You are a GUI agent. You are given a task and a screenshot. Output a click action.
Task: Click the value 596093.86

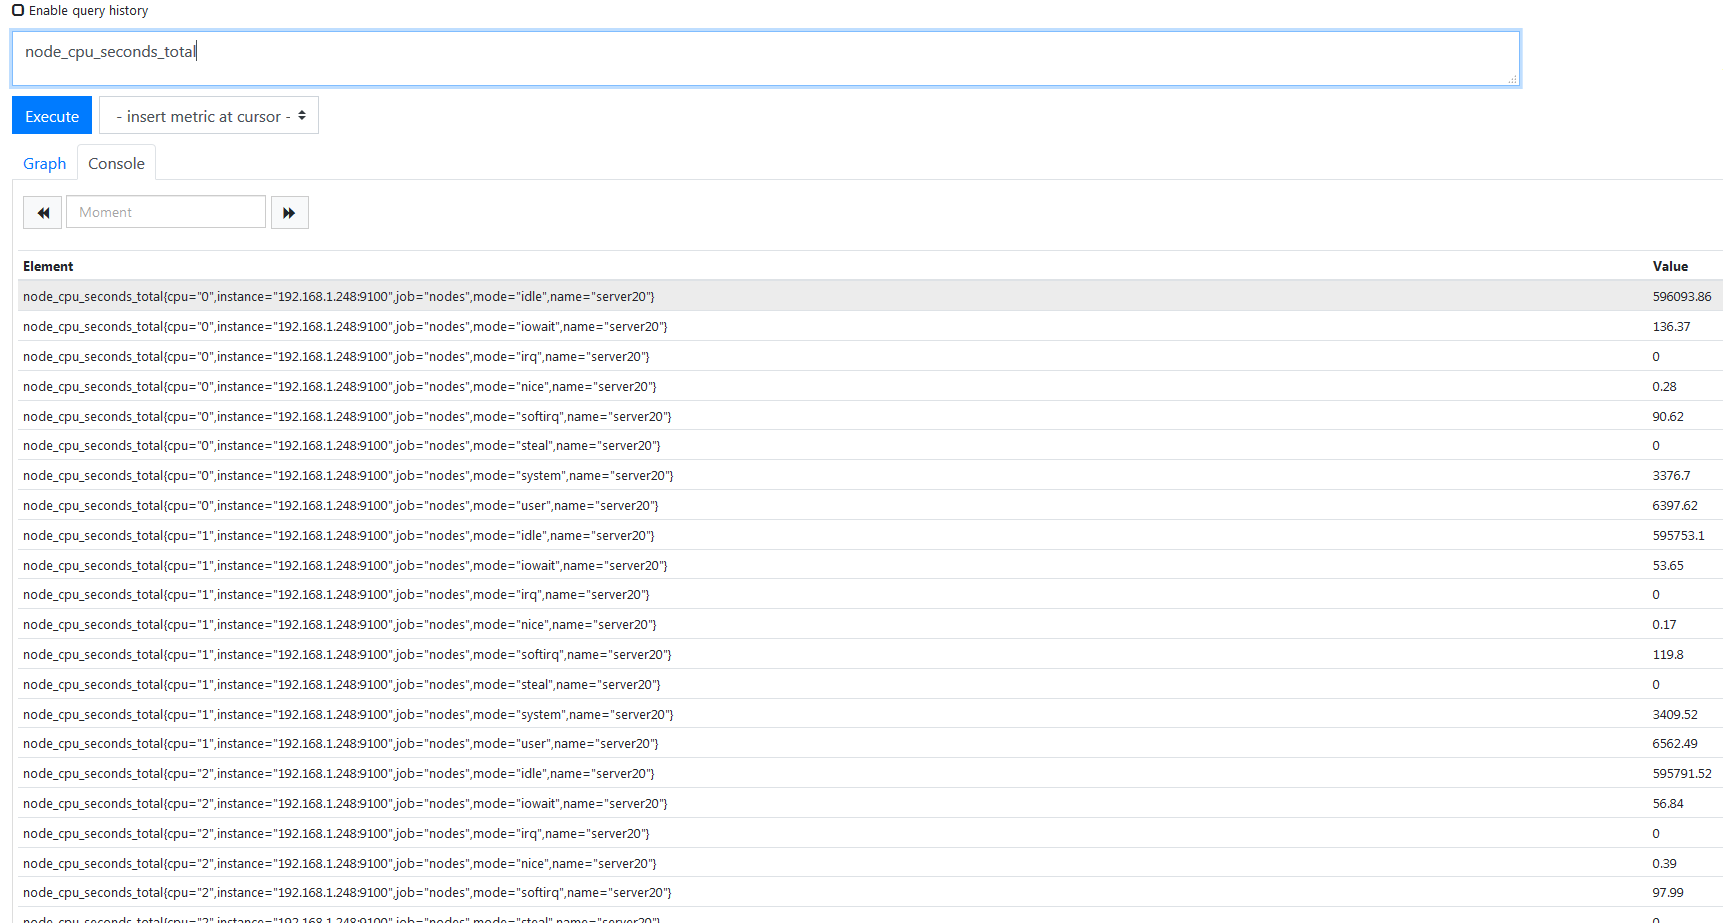coord(1681,297)
